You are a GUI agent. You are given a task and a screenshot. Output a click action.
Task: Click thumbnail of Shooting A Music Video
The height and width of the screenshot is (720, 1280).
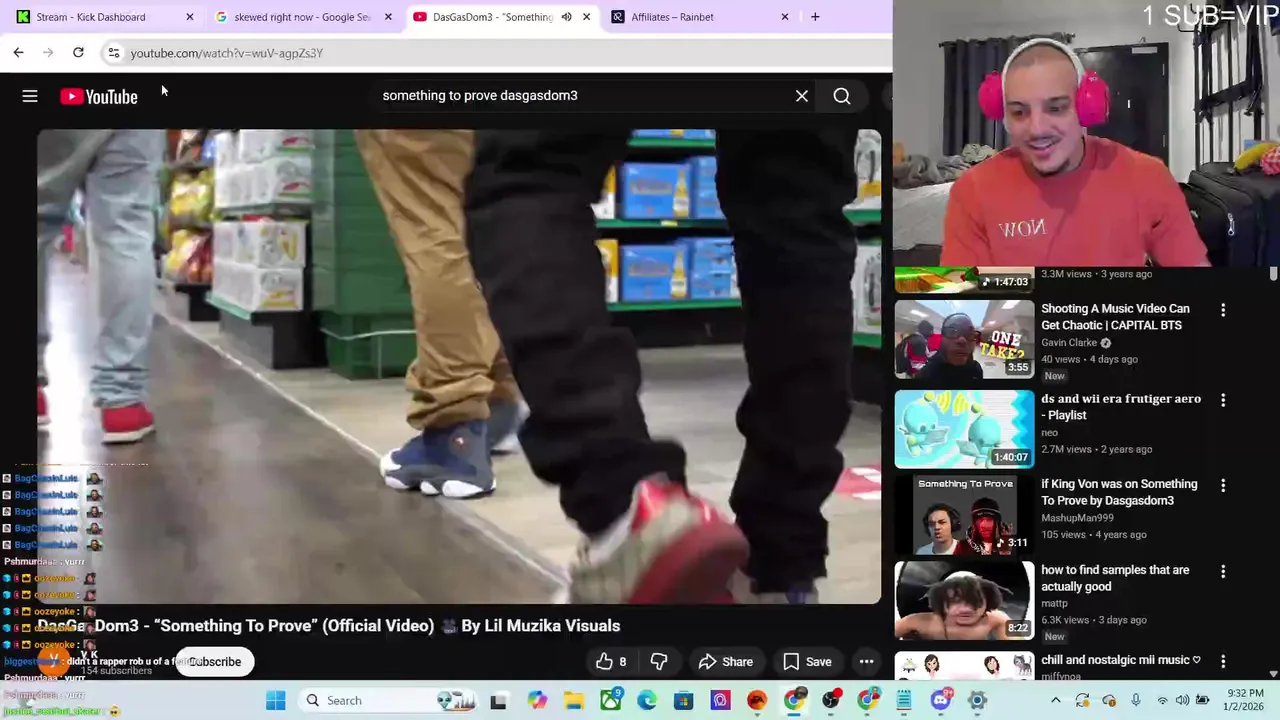click(x=964, y=340)
